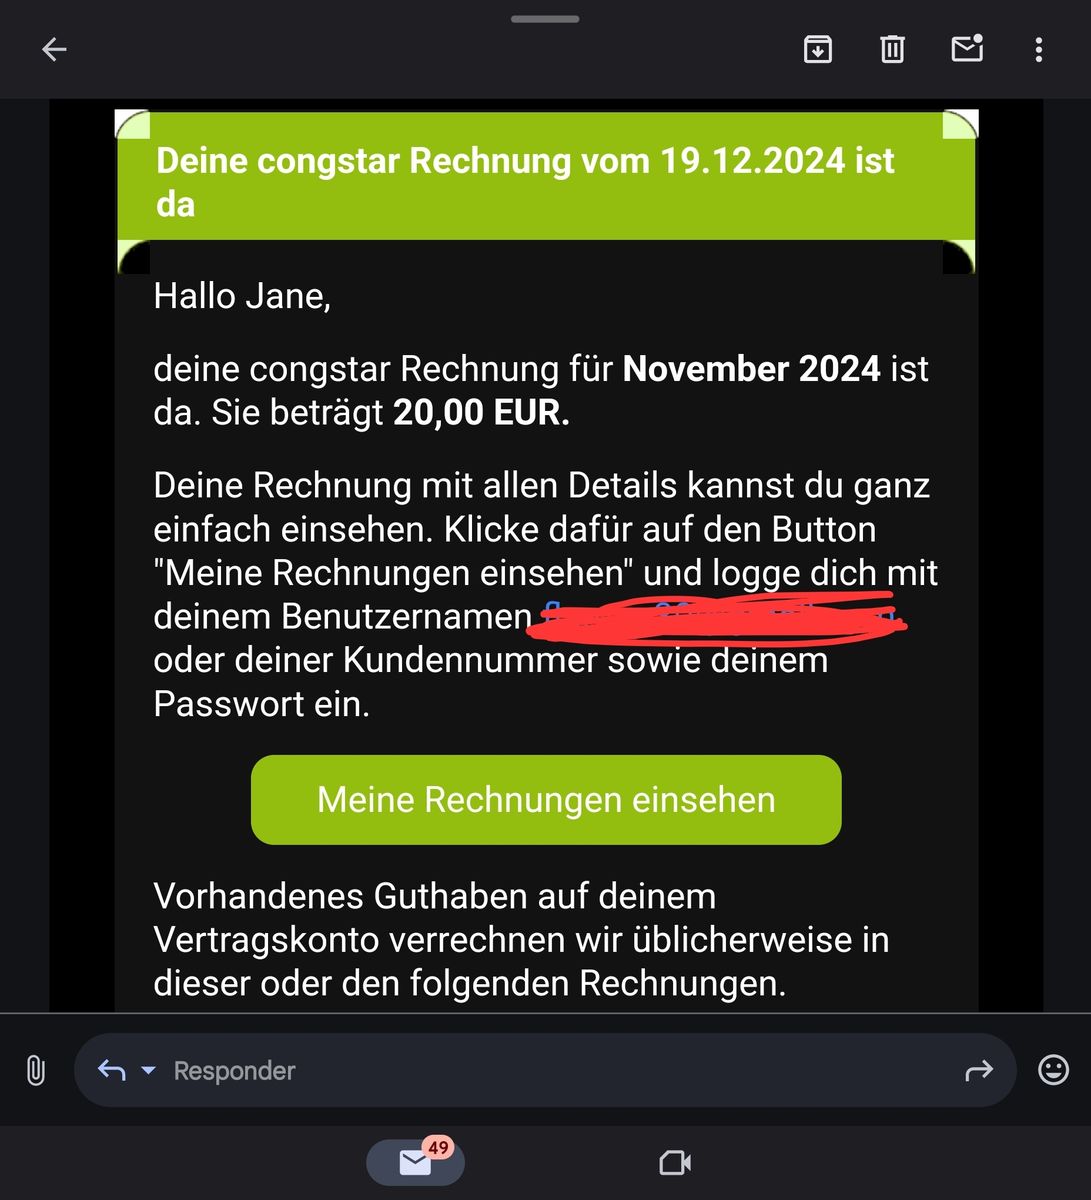Archive this email with the box icon
Viewport: 1091px width, 1200px height.
click(818, 49)
